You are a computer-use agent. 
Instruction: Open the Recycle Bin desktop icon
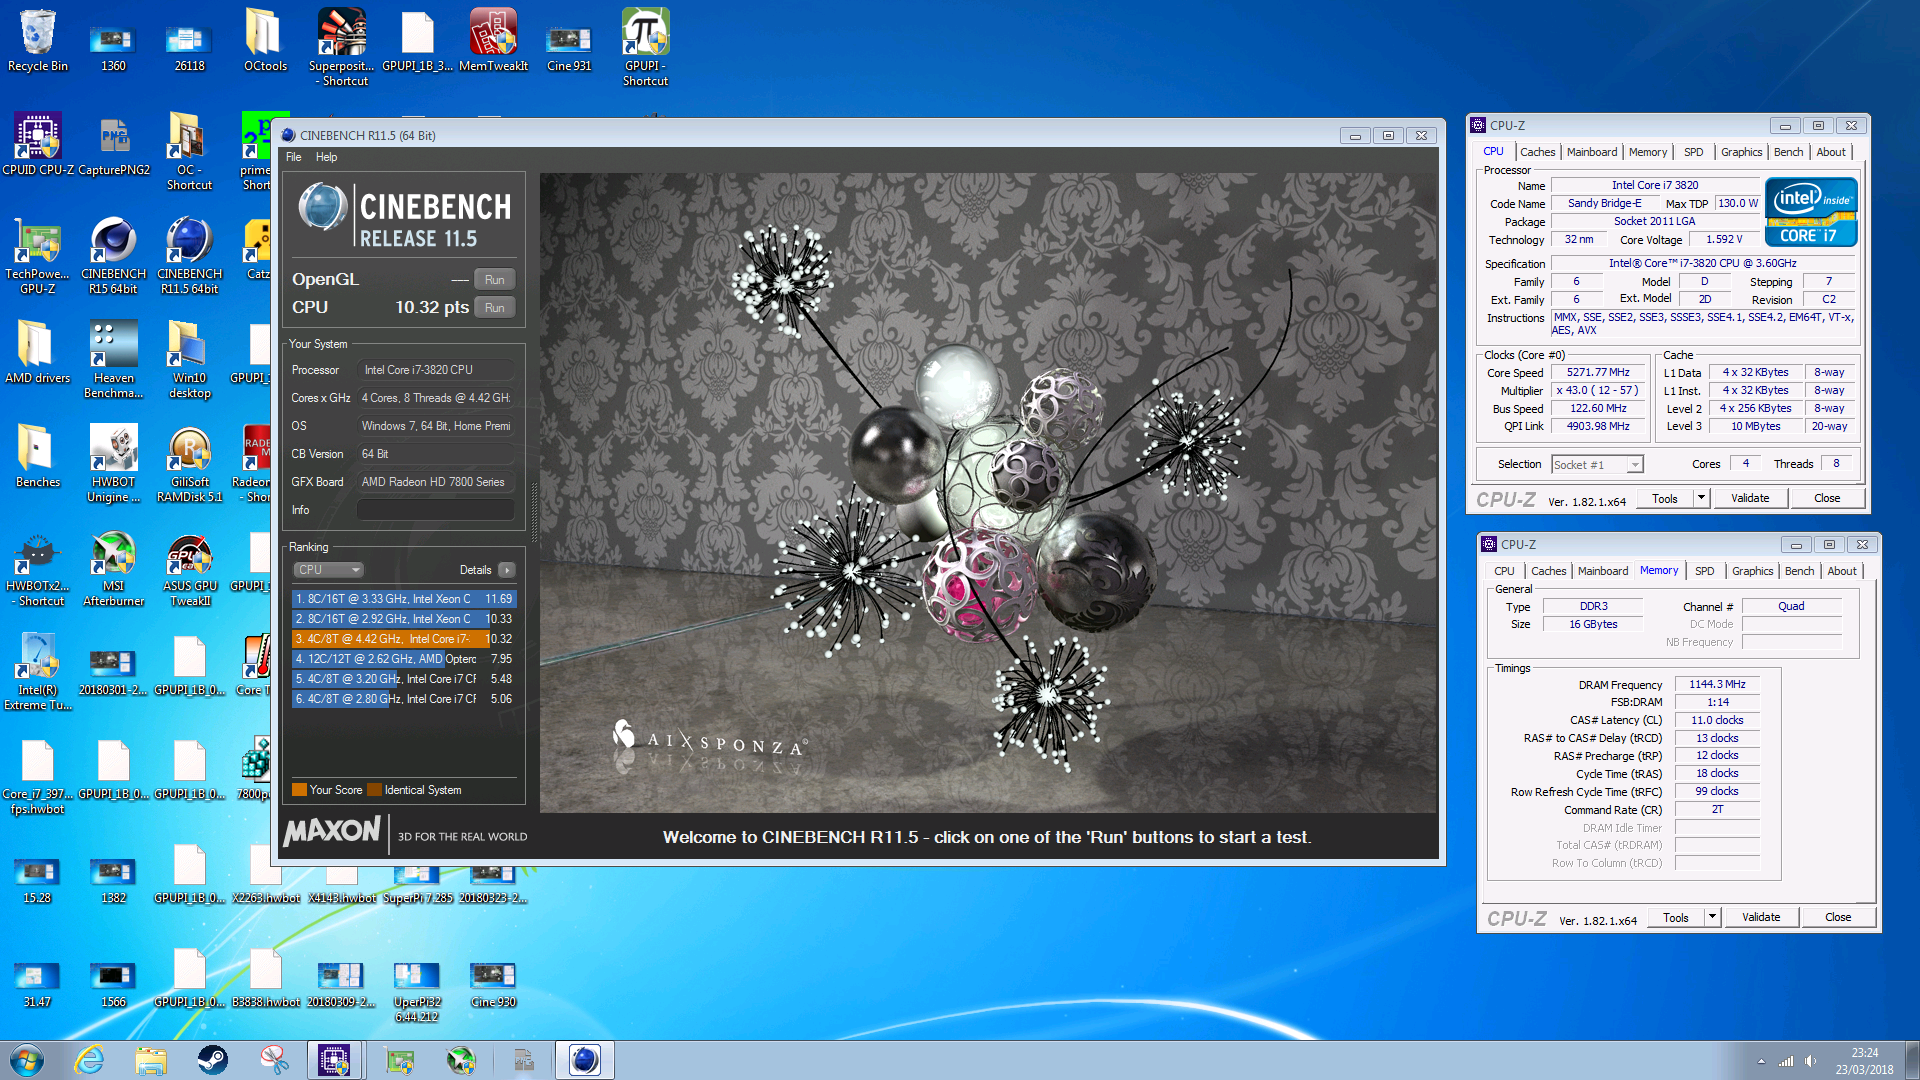click(37, 40)
